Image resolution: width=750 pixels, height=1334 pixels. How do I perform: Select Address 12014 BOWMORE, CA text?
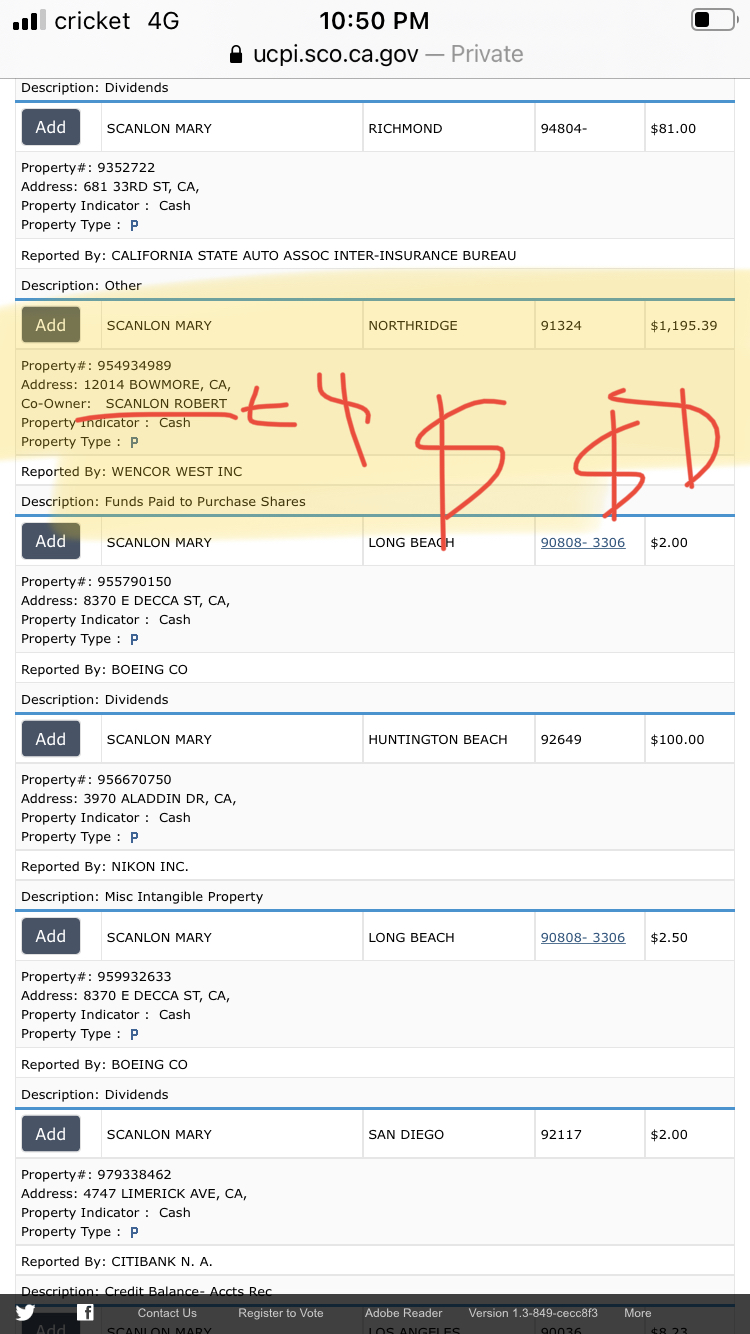[126, 385]
